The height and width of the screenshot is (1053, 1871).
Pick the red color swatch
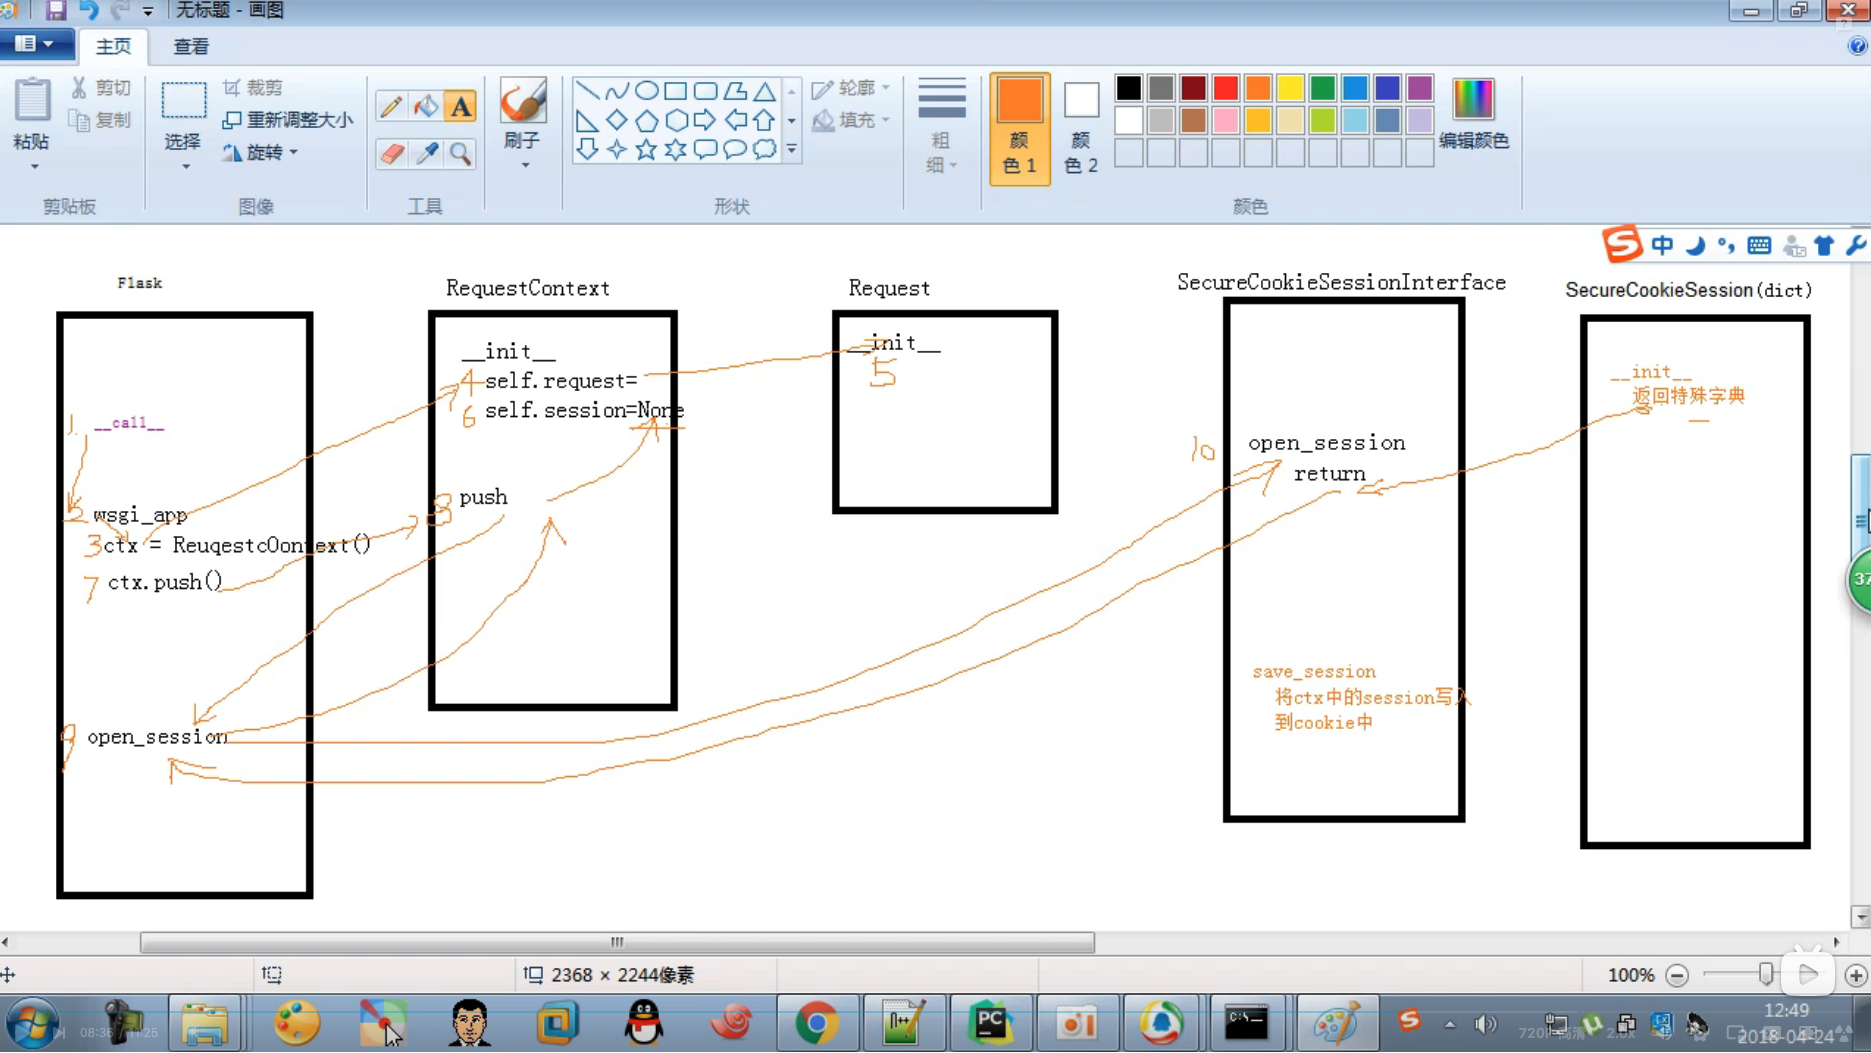[x=1225, y=88]
